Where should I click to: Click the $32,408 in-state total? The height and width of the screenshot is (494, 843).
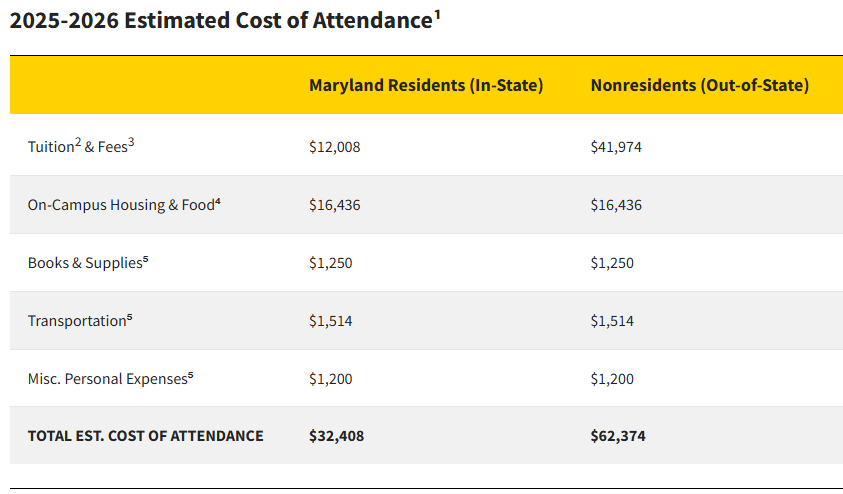pos(335,436)
